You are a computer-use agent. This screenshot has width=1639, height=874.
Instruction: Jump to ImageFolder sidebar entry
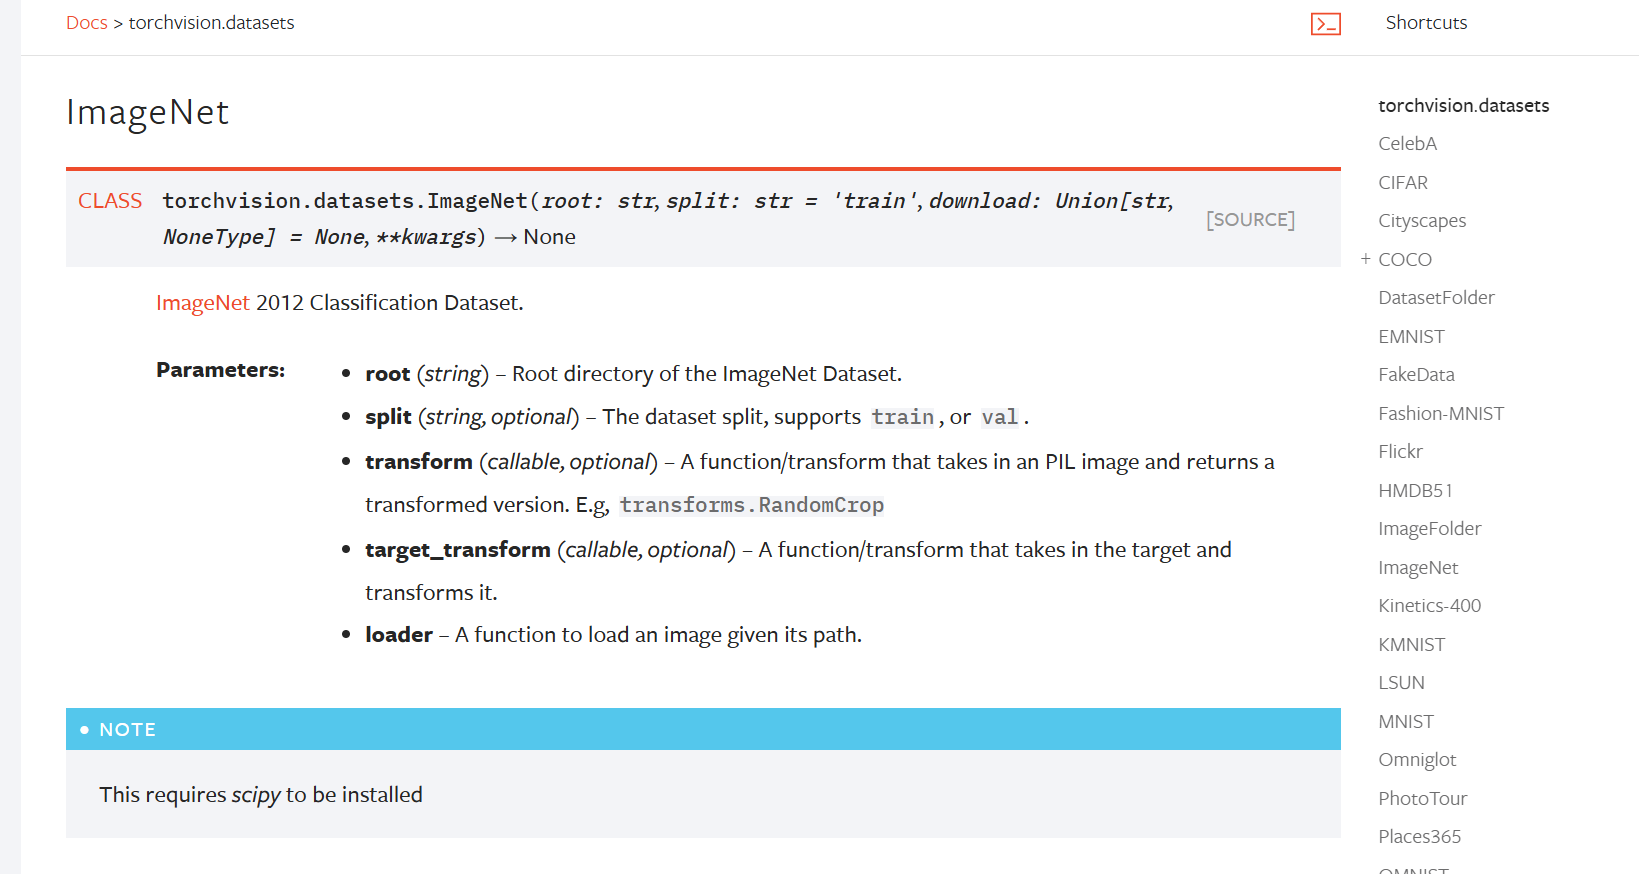(1429, 529)
